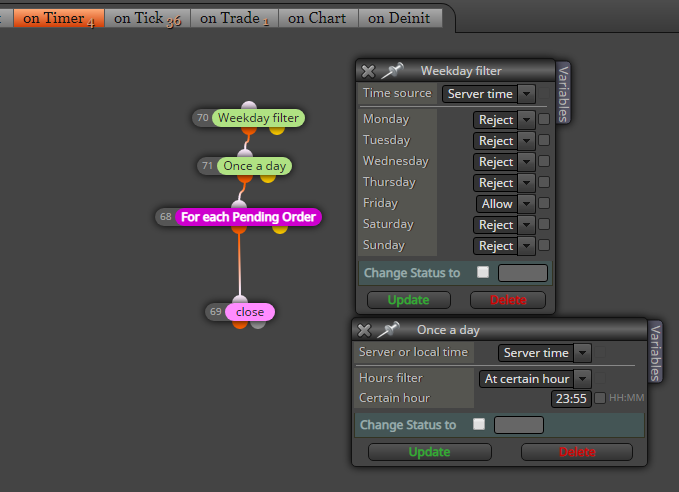Open Variables tab on Once a day panel

(655, 353)
